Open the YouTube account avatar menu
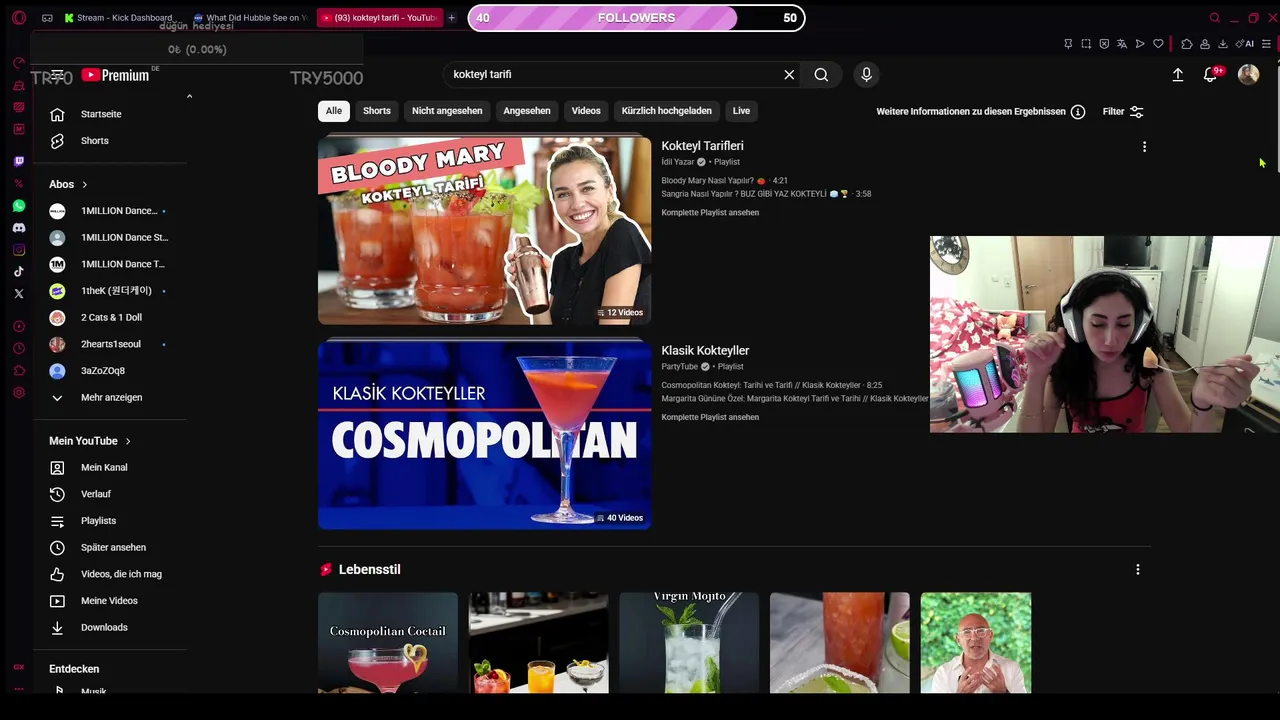The height and width of the screenshot is (720, 1280). click(x=1248, y=74)
